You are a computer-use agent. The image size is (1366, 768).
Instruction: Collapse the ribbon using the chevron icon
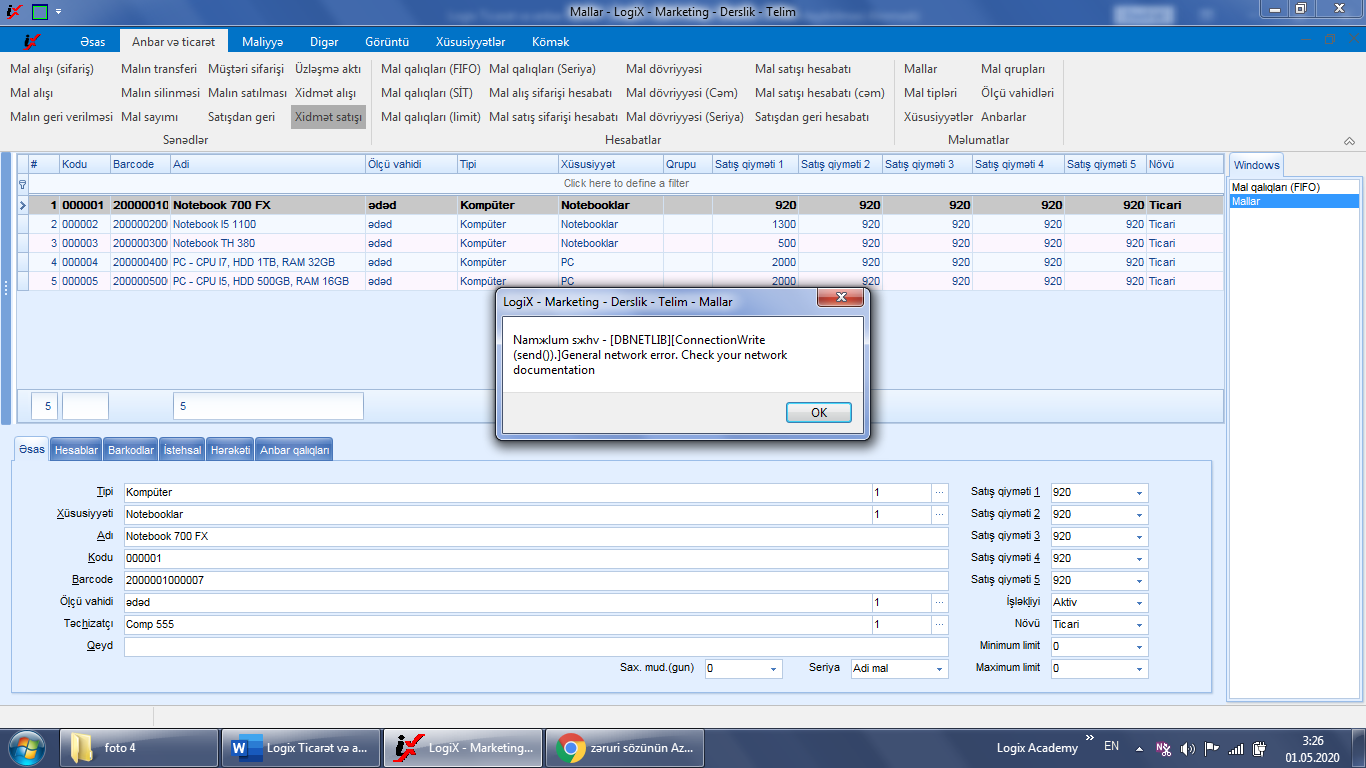pyautogui.click(x=1349, y=141)
